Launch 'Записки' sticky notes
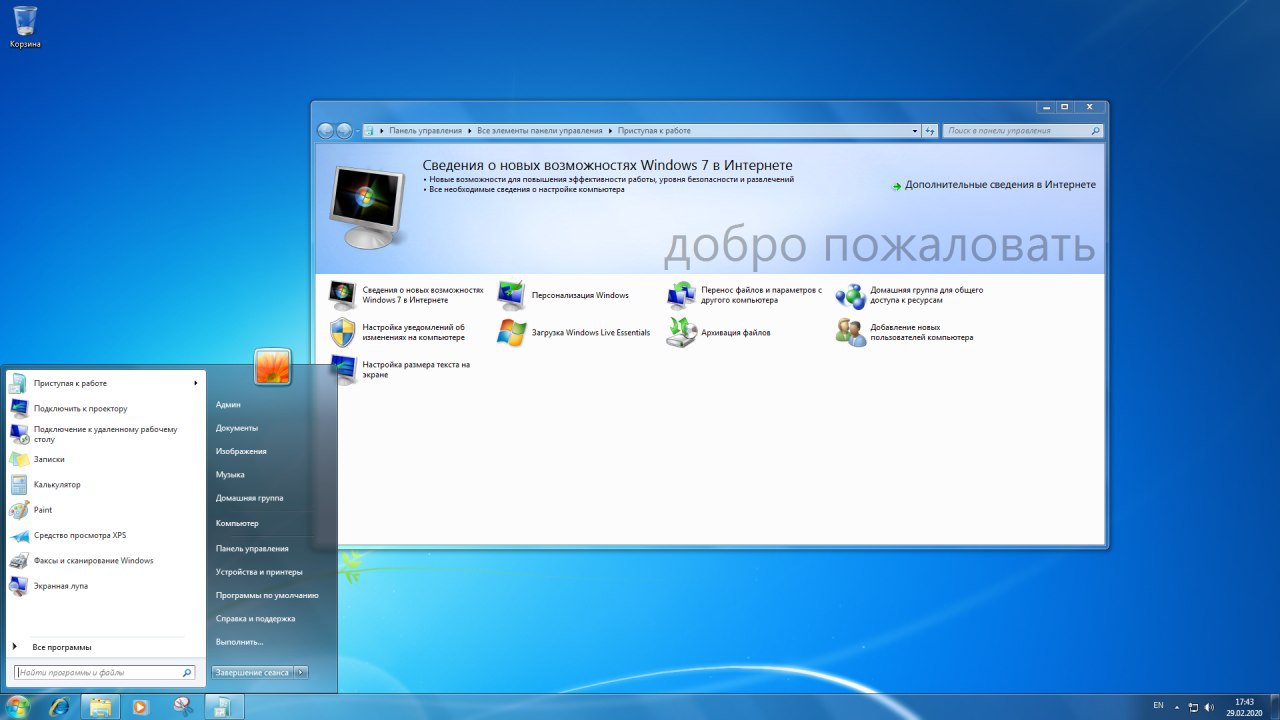This screenshot has height=720, width=1280. point(105,459)
